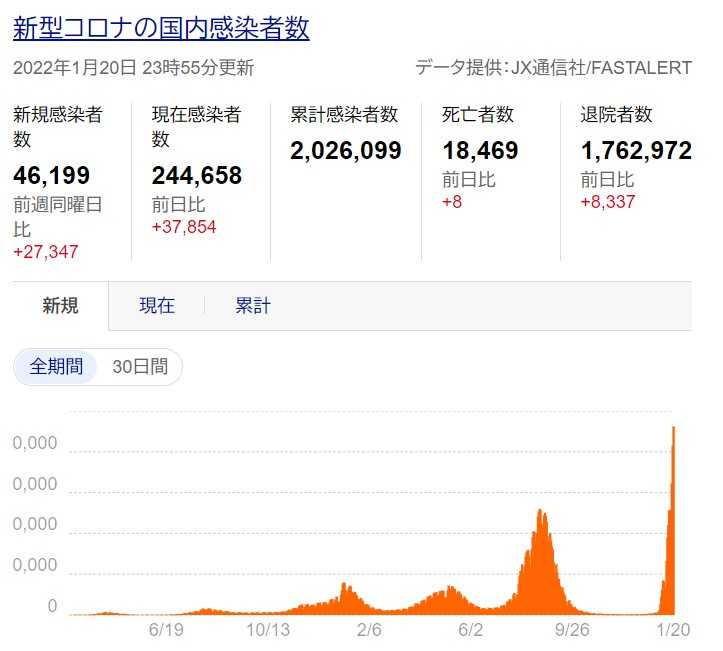
Task: Click the 10/13 x-axis date label
Action: click(266, 631)
